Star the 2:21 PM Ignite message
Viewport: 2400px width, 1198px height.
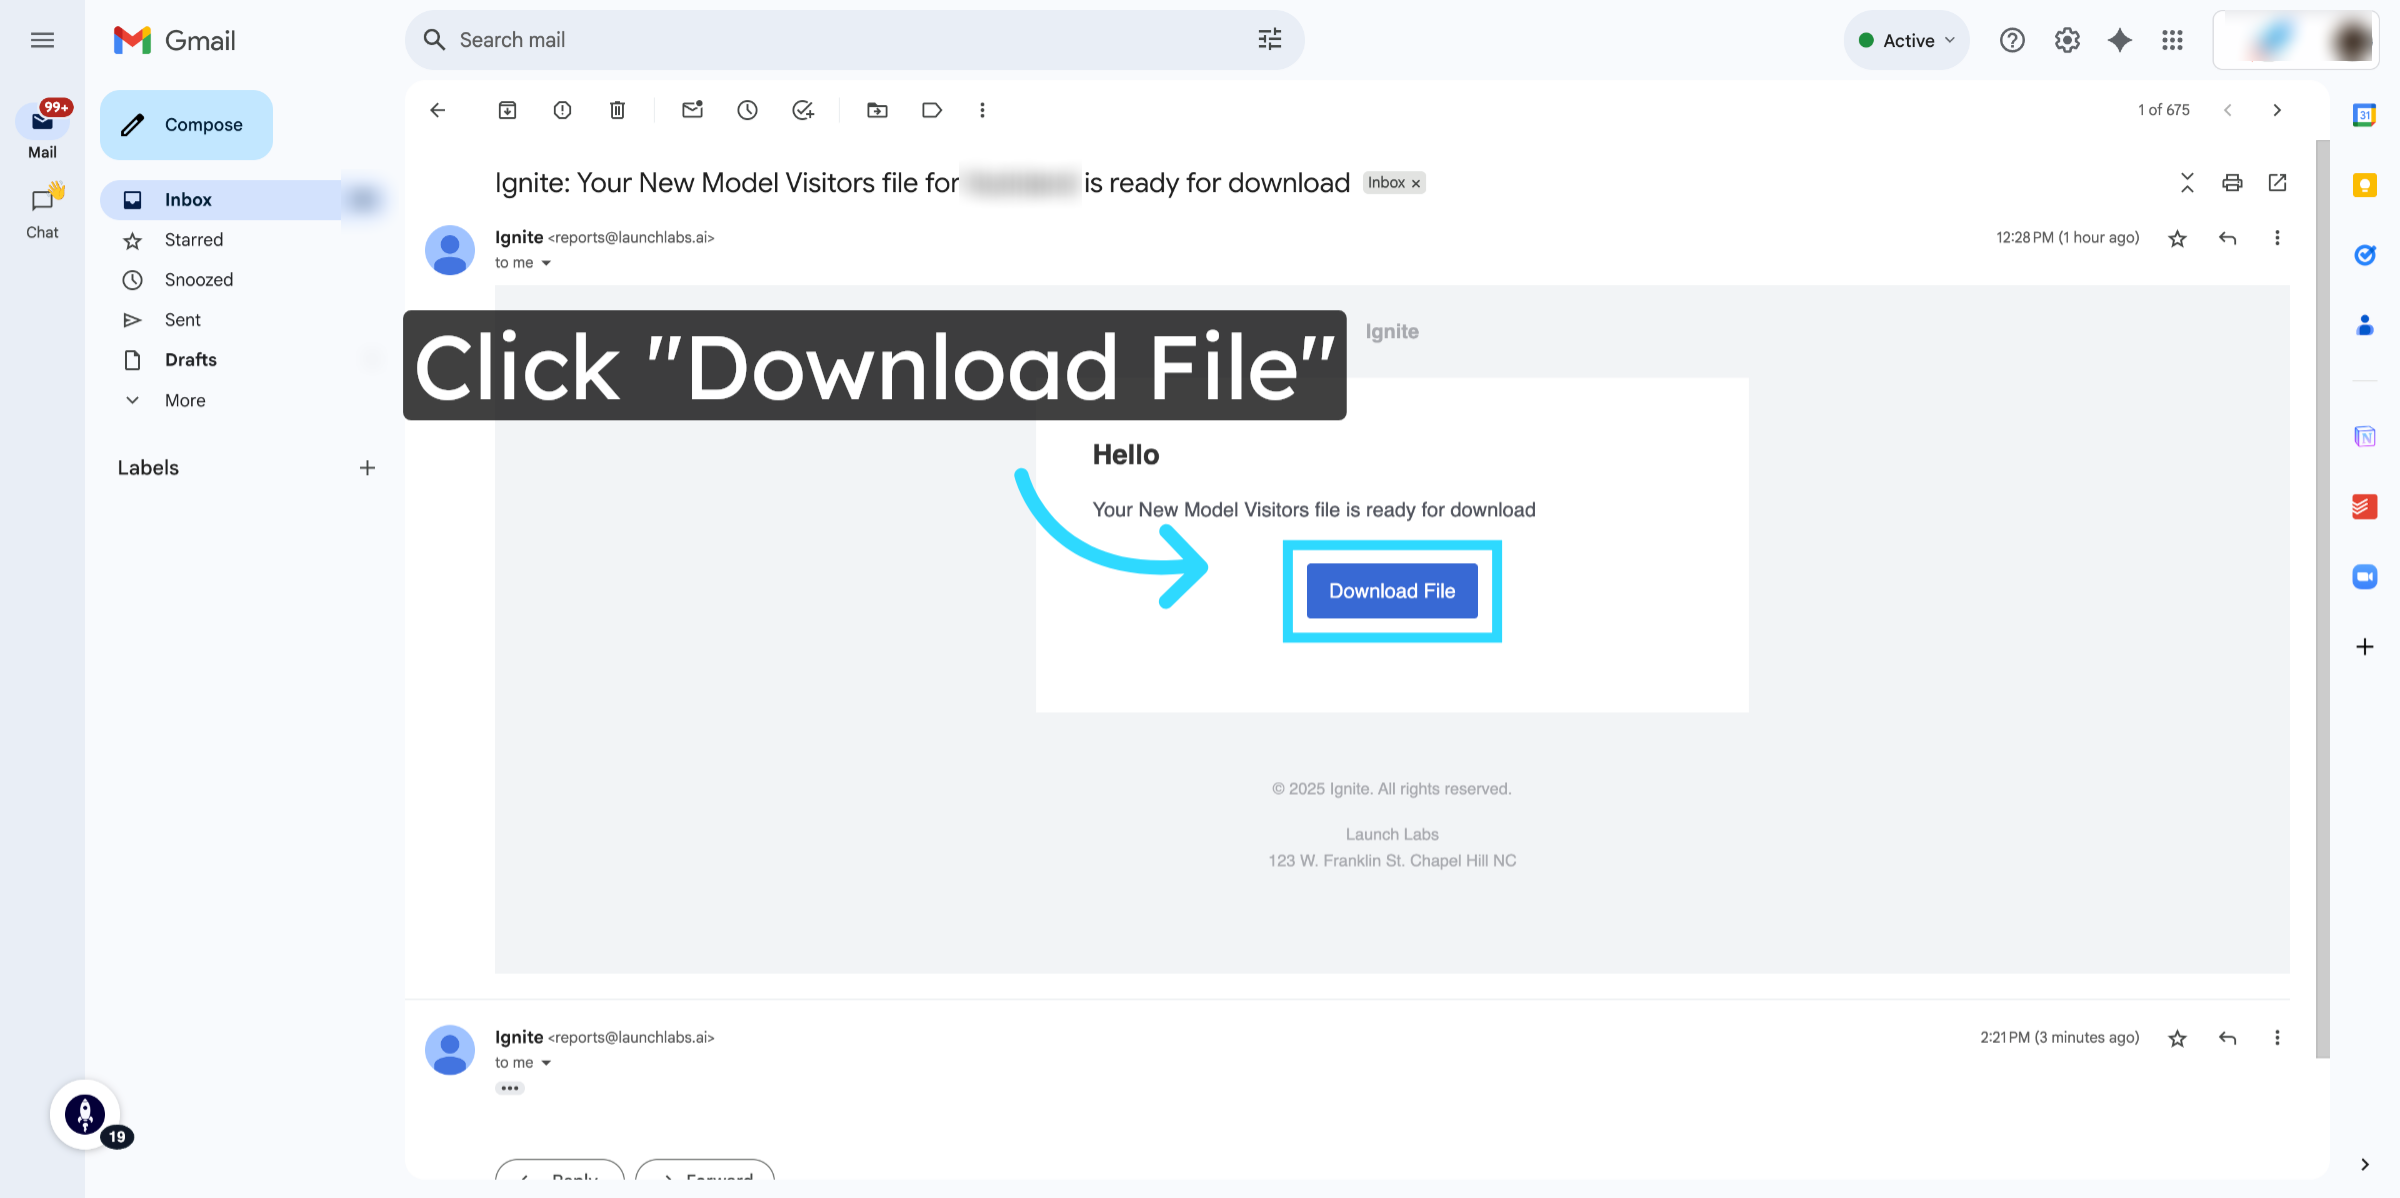(2177, 1038)
